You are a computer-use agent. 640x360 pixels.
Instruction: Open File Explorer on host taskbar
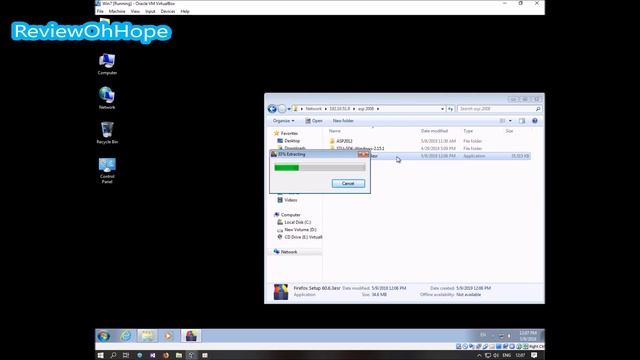tap(179, 356)
